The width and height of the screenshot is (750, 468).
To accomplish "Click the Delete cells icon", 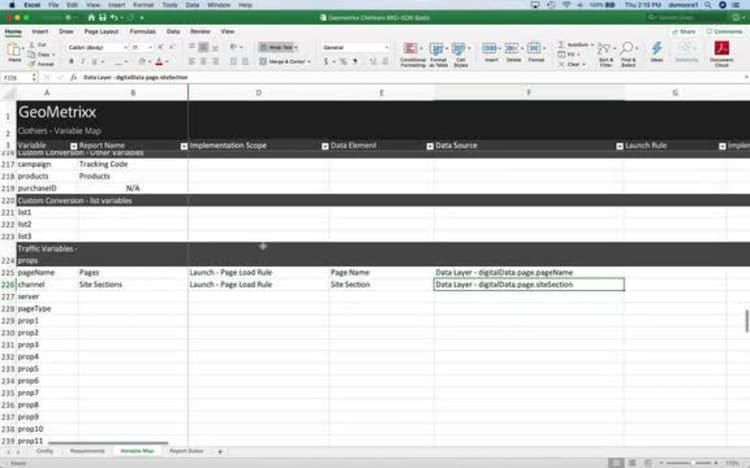I will pyautogui.click(x=511, y=48).
